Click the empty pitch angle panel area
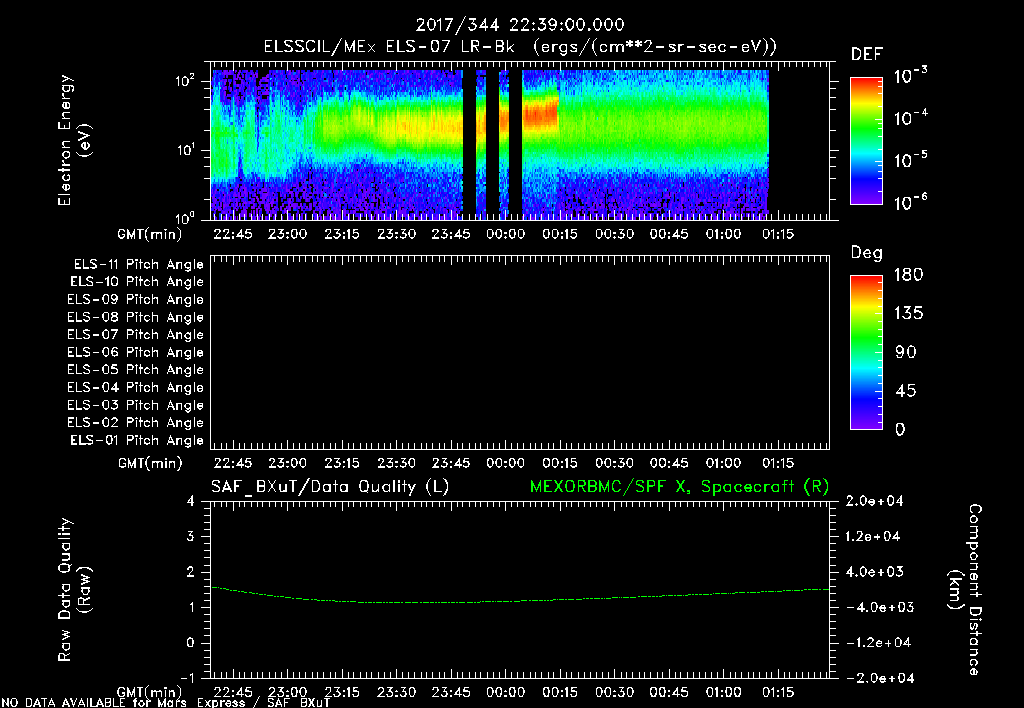1024x708 pixels. (x=520, y=353)
